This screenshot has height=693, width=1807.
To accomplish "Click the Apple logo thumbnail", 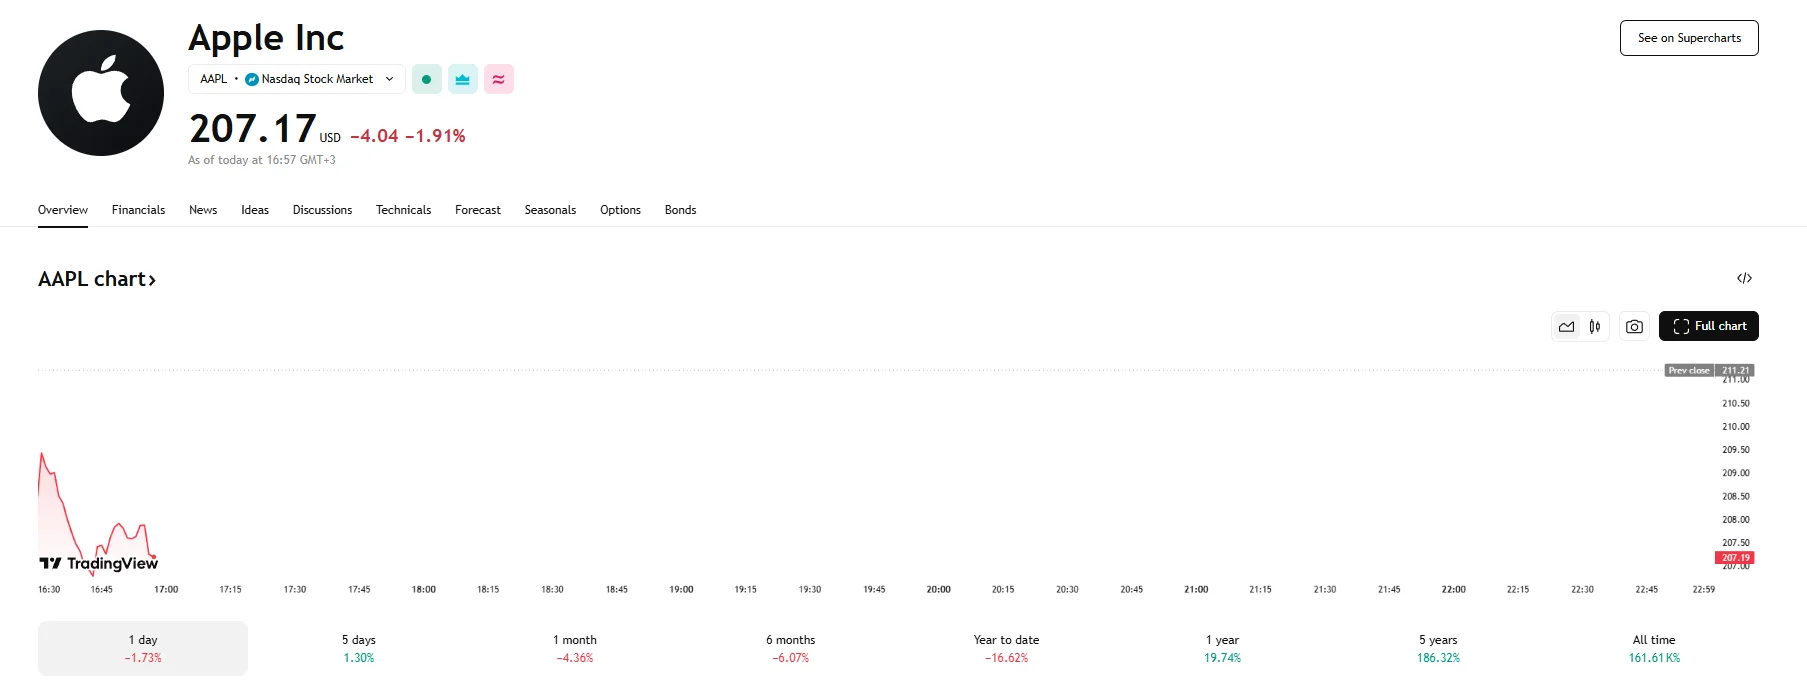I will click(x=100, y=92).
